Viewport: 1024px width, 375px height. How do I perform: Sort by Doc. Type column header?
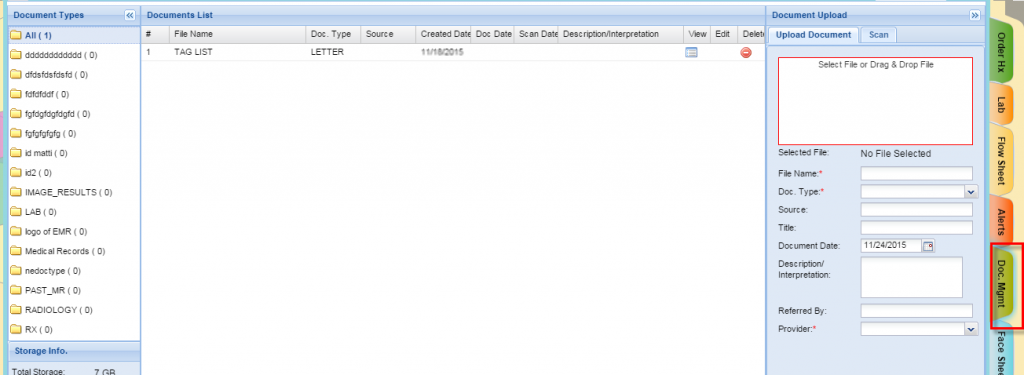(x=333, y=34)
